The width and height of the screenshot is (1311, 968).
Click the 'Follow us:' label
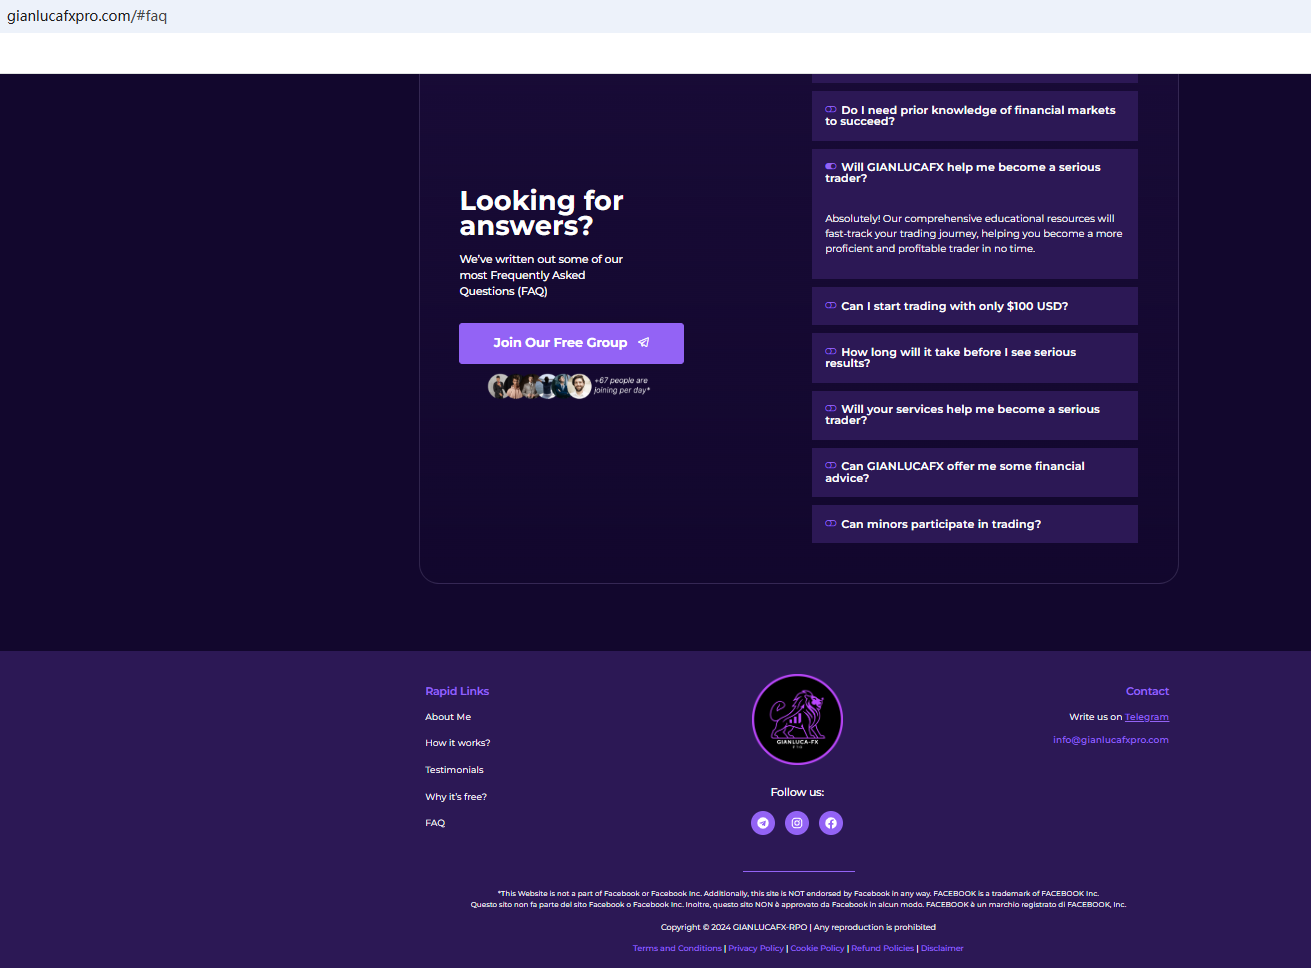click(x=797, y=792)
